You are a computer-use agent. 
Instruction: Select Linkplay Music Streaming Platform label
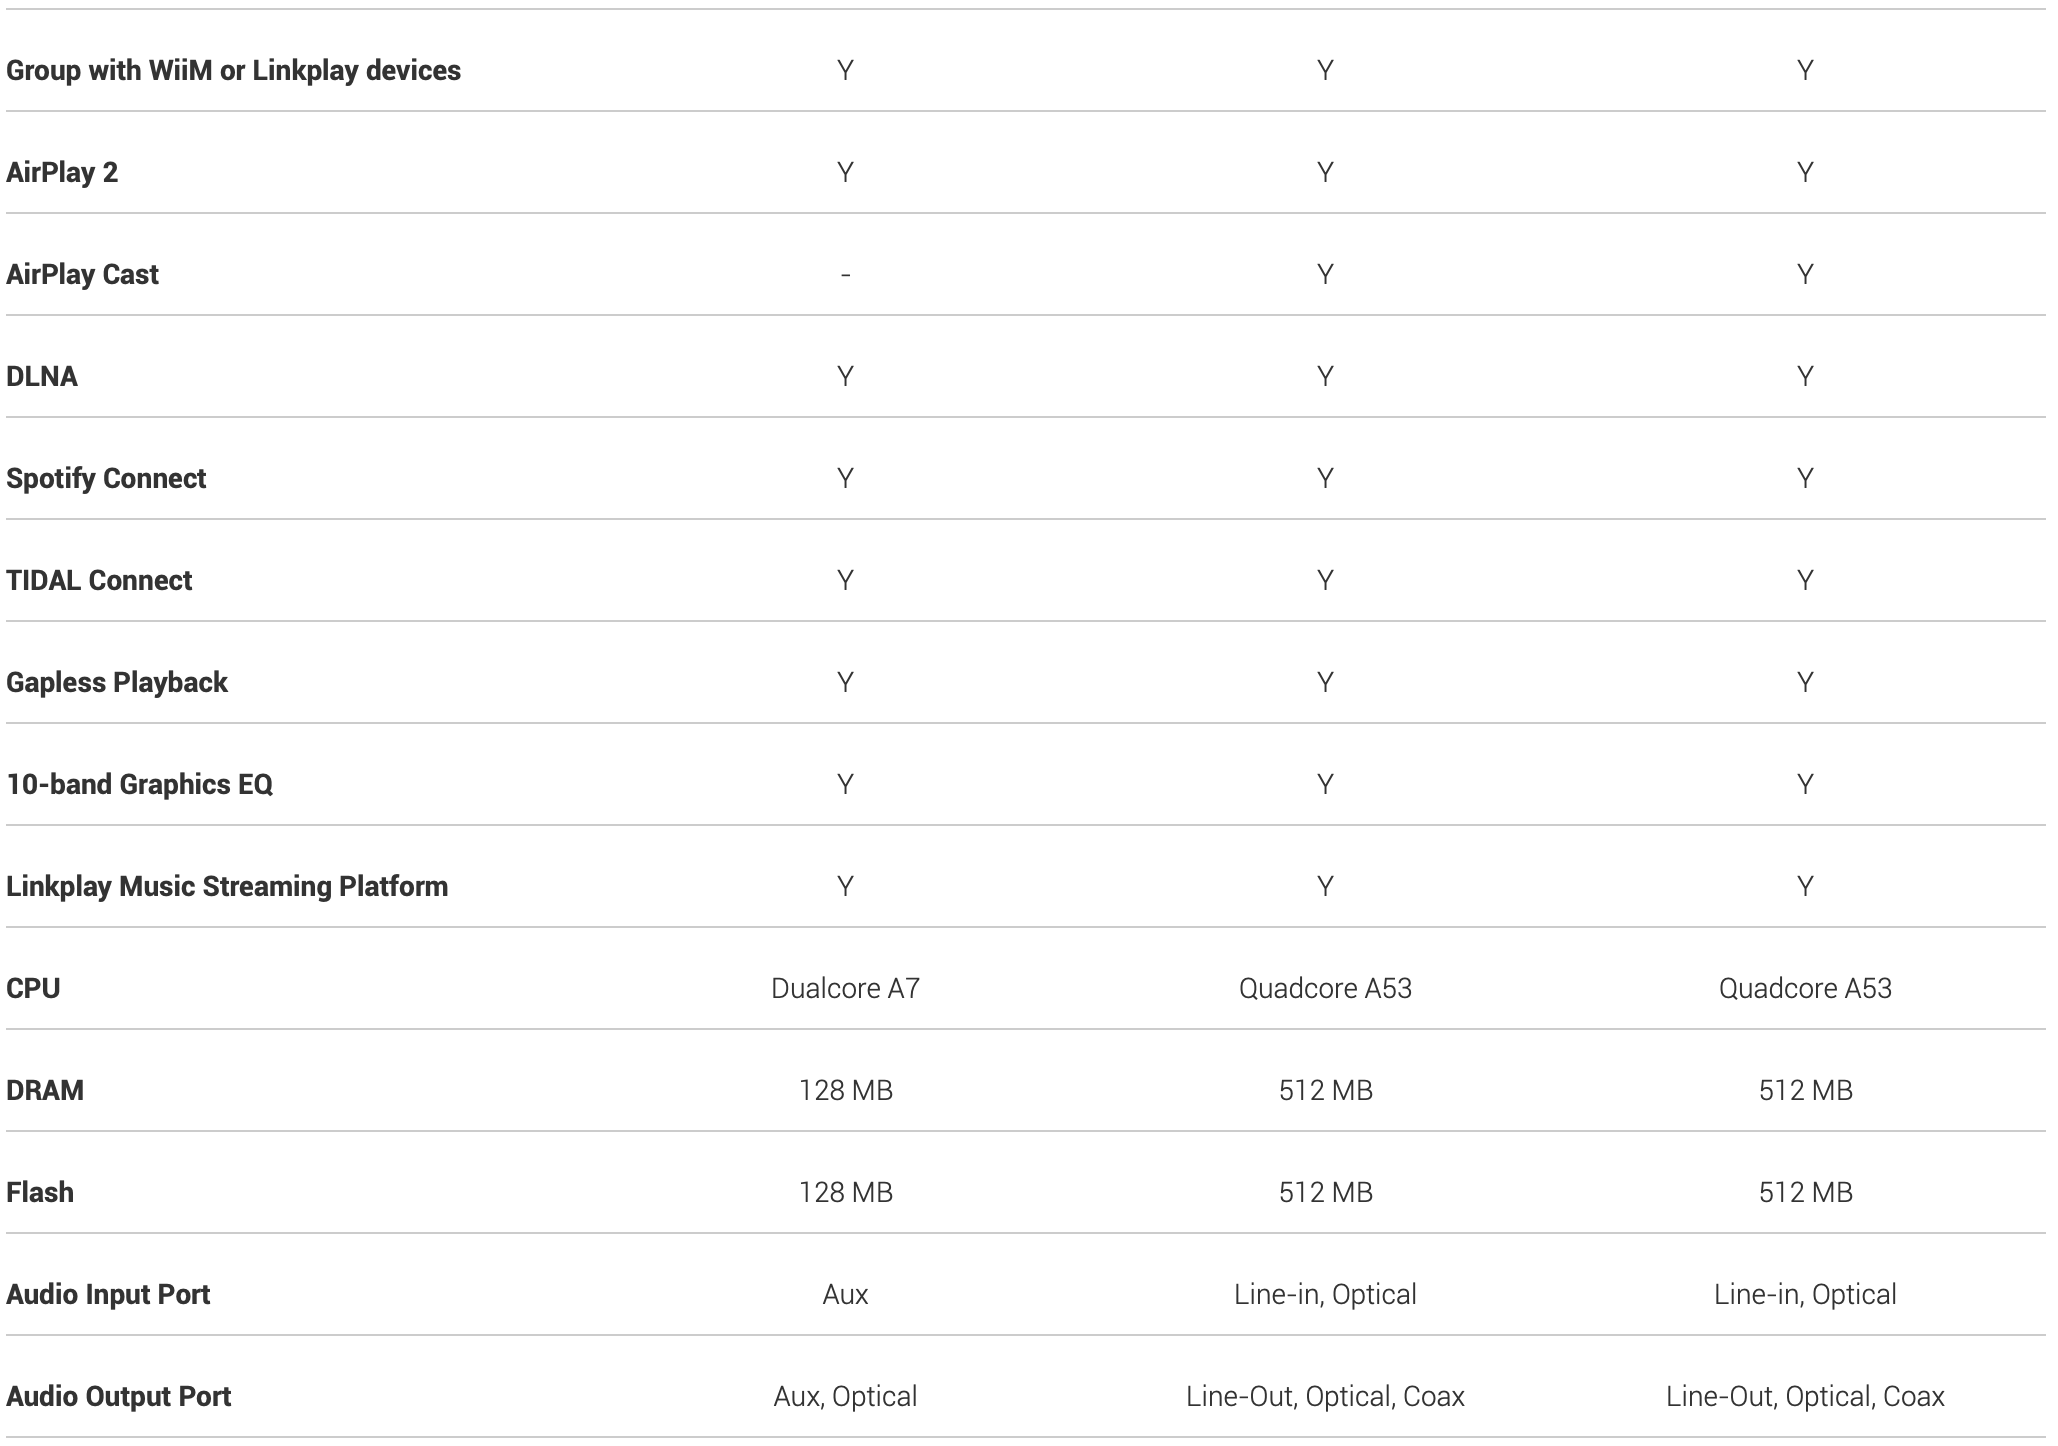pos(227,886)
